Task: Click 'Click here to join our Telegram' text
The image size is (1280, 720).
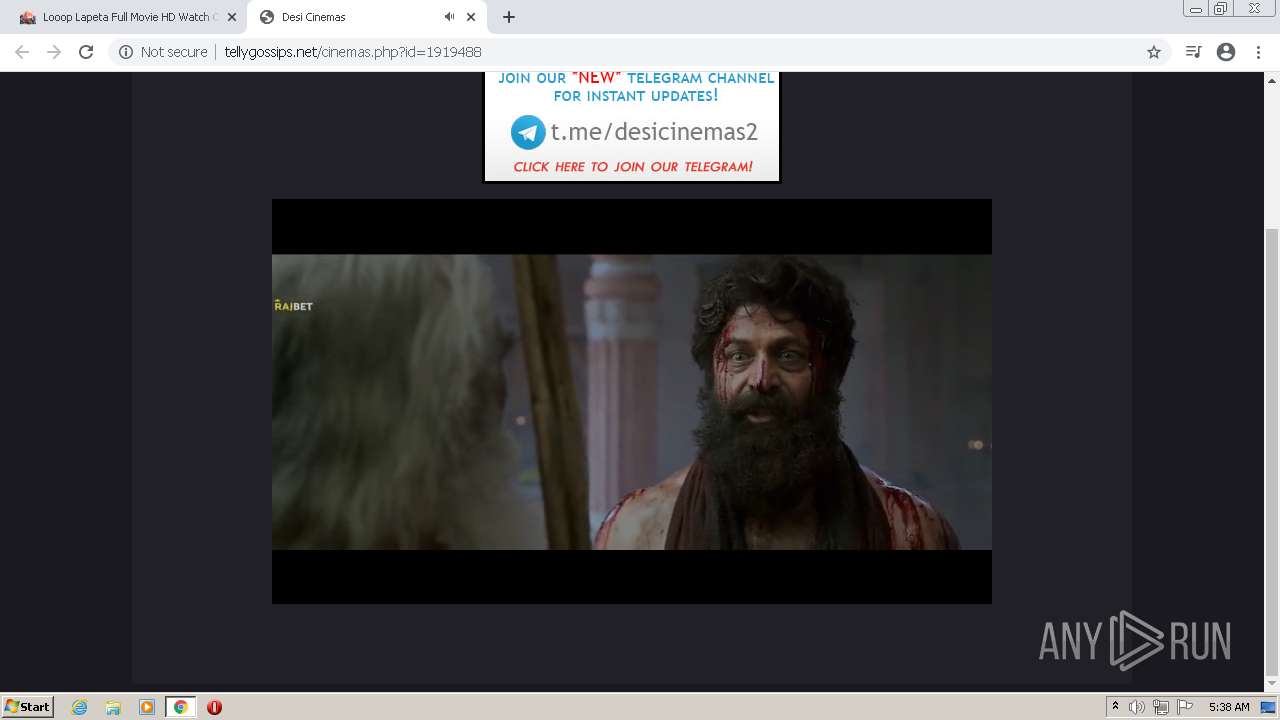Action: click(633, 167)
